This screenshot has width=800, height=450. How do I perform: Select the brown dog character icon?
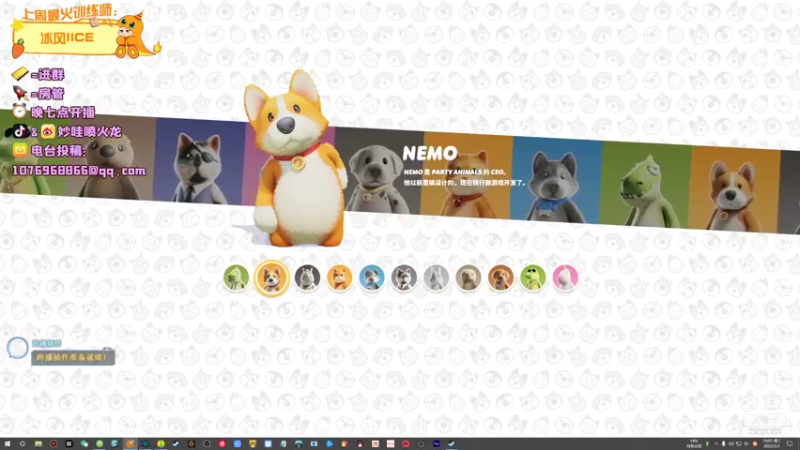click(x=500, y=278)
